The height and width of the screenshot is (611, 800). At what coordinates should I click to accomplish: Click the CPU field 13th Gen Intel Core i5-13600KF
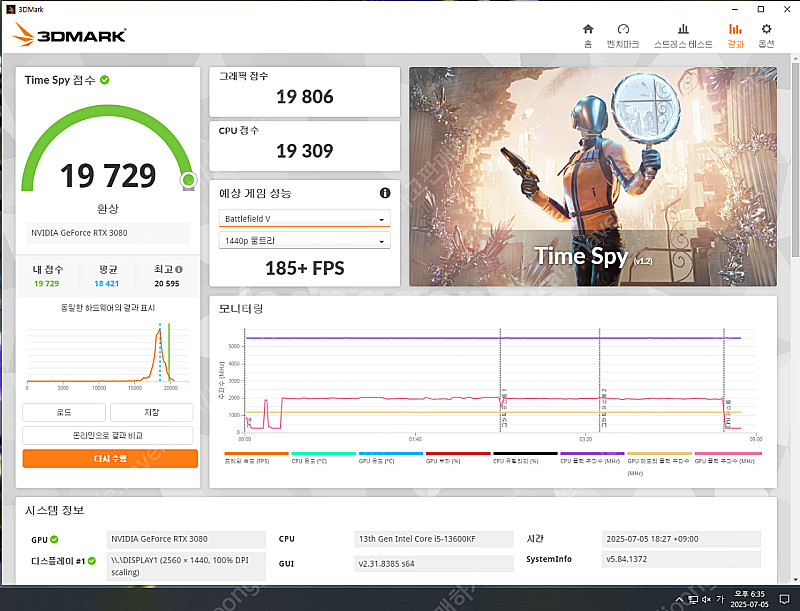point(434,539)
